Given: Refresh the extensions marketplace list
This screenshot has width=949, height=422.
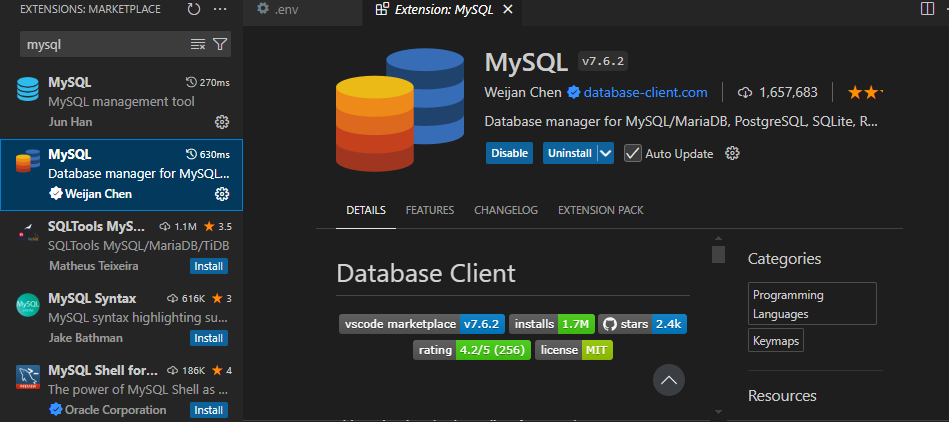Looking at the screenshot, I should [x=194, y=9].
